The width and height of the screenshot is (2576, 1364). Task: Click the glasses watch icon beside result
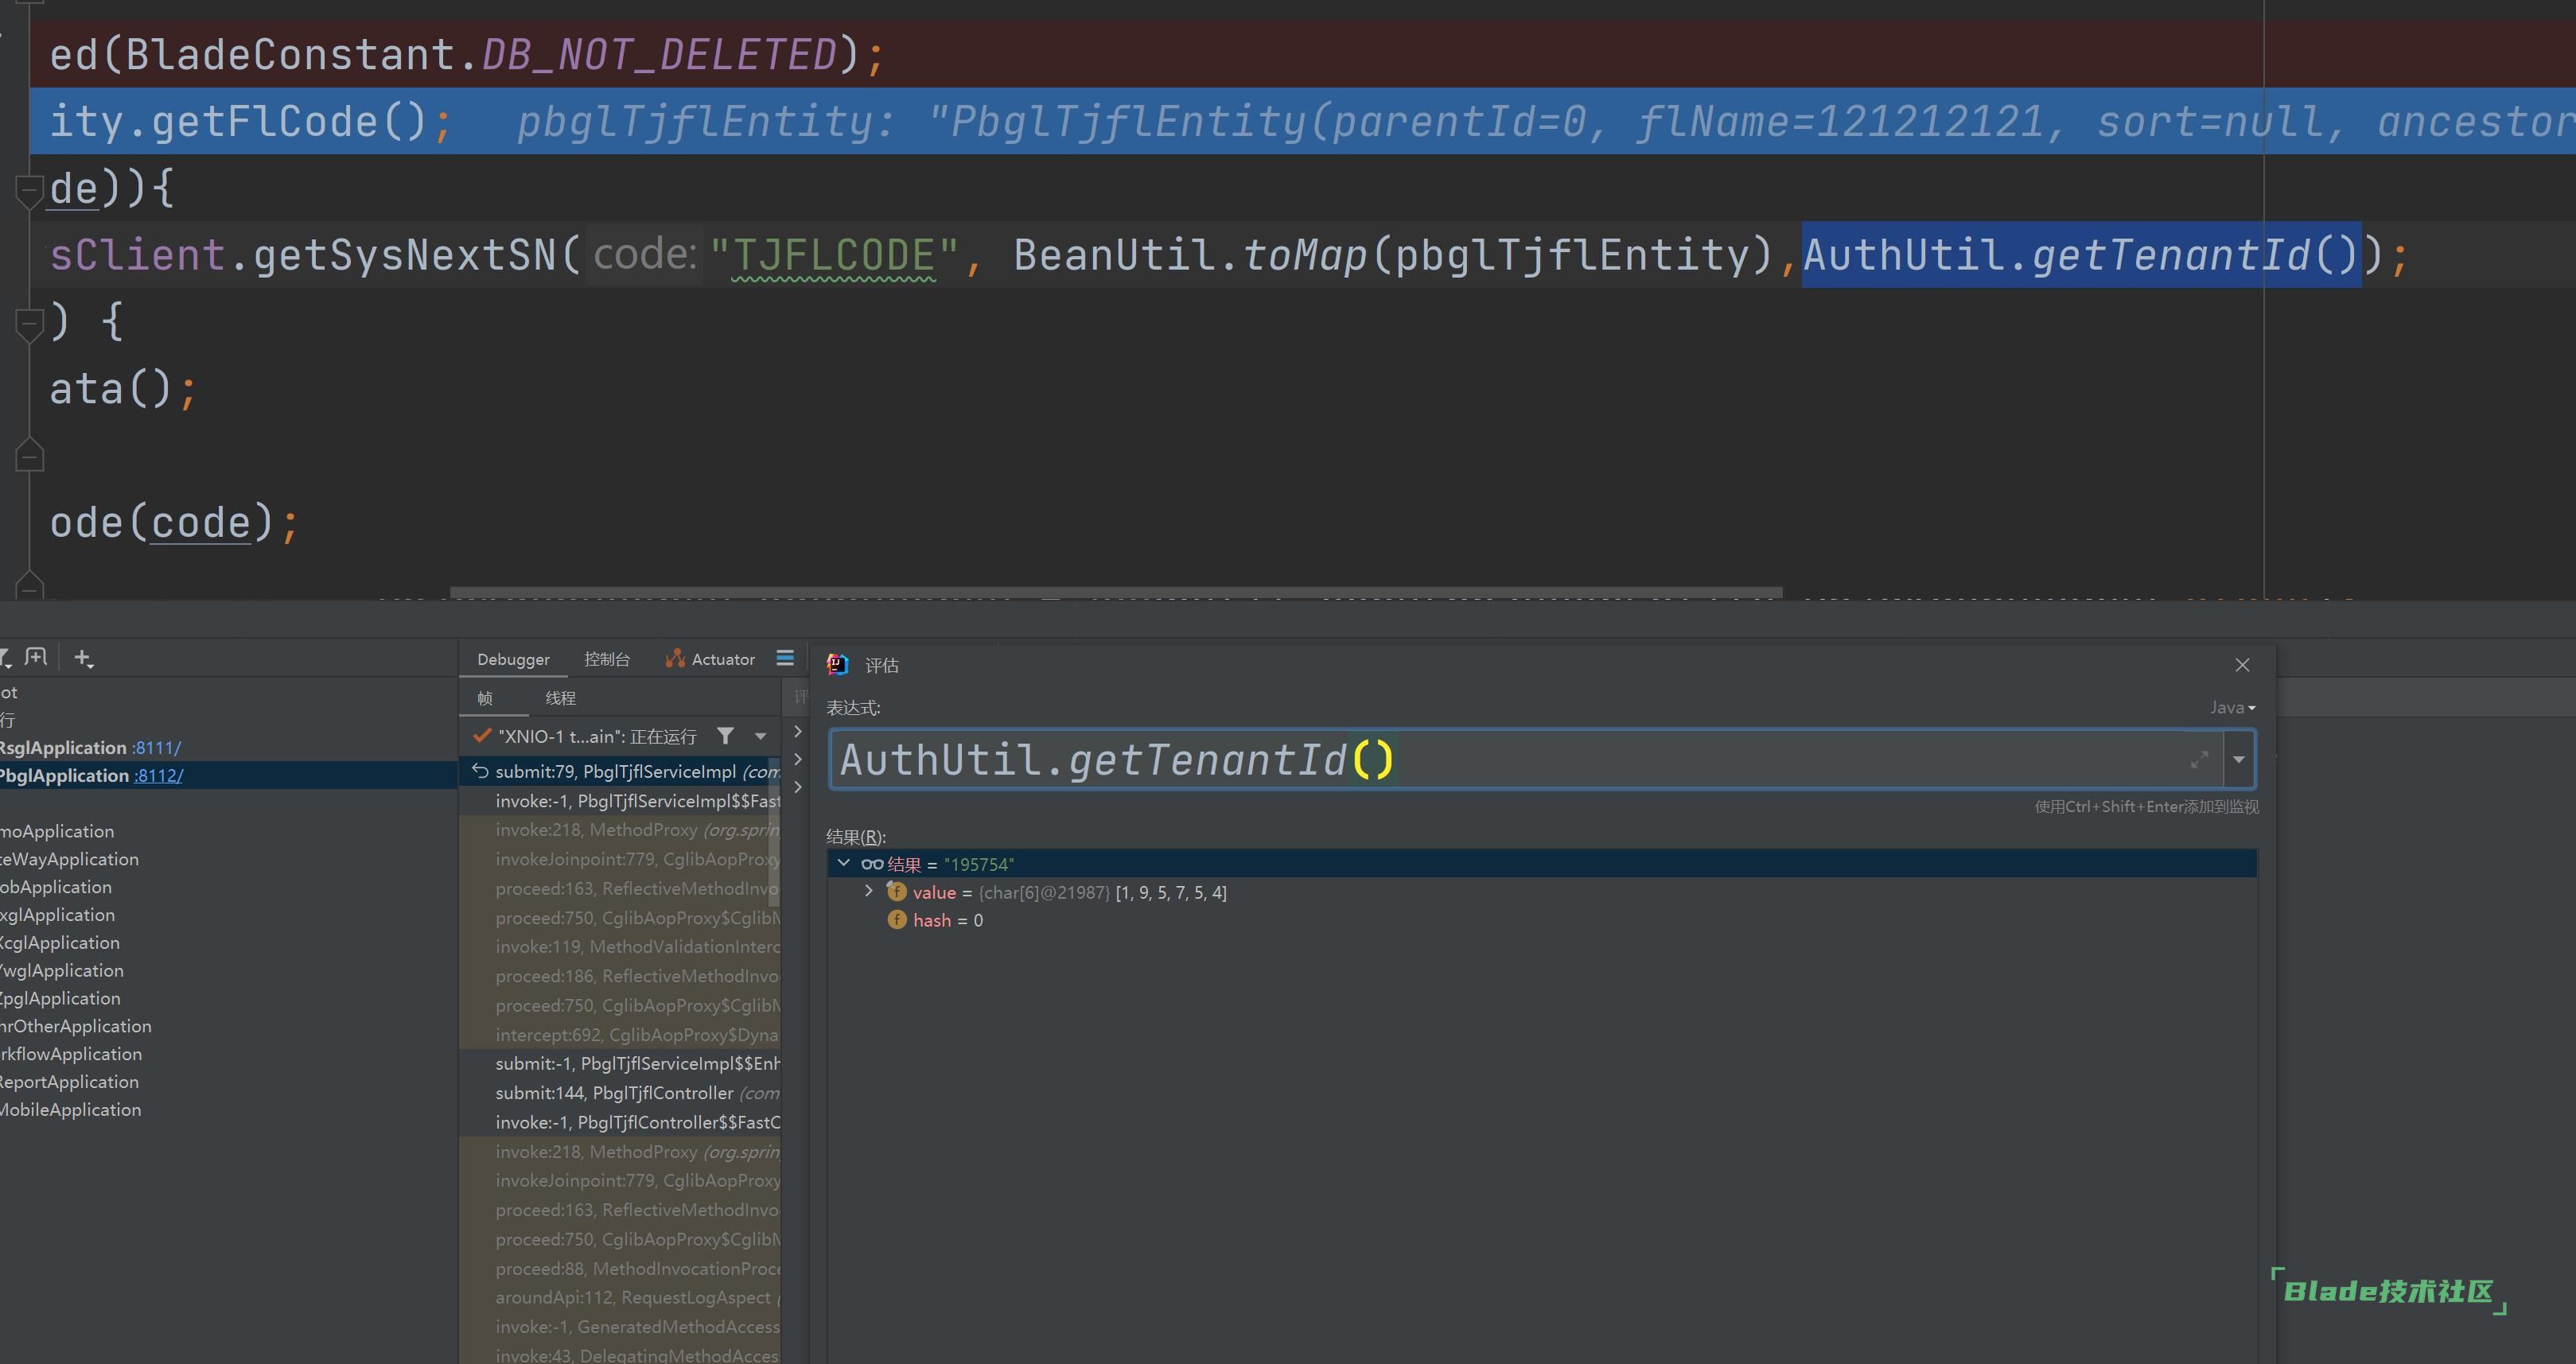click(x=871, y=864)
